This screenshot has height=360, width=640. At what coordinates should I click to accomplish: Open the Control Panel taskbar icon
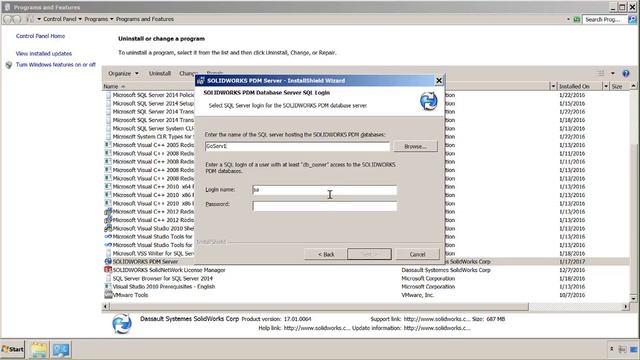coord(61,350)
